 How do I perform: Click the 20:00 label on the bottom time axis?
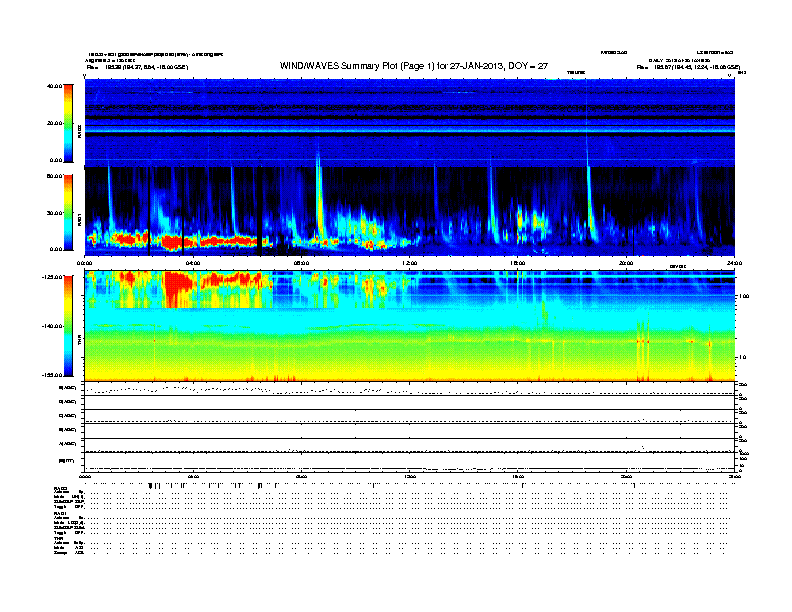coord(626,476)
